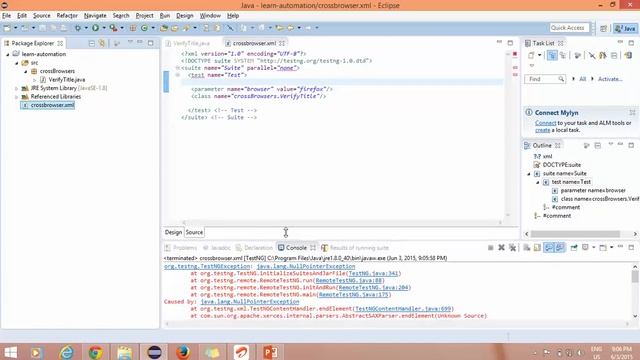Collapse the test name=Test outline node
Image resolution: width=640 pixels, height=360 pixels.
tap(538, 182)
